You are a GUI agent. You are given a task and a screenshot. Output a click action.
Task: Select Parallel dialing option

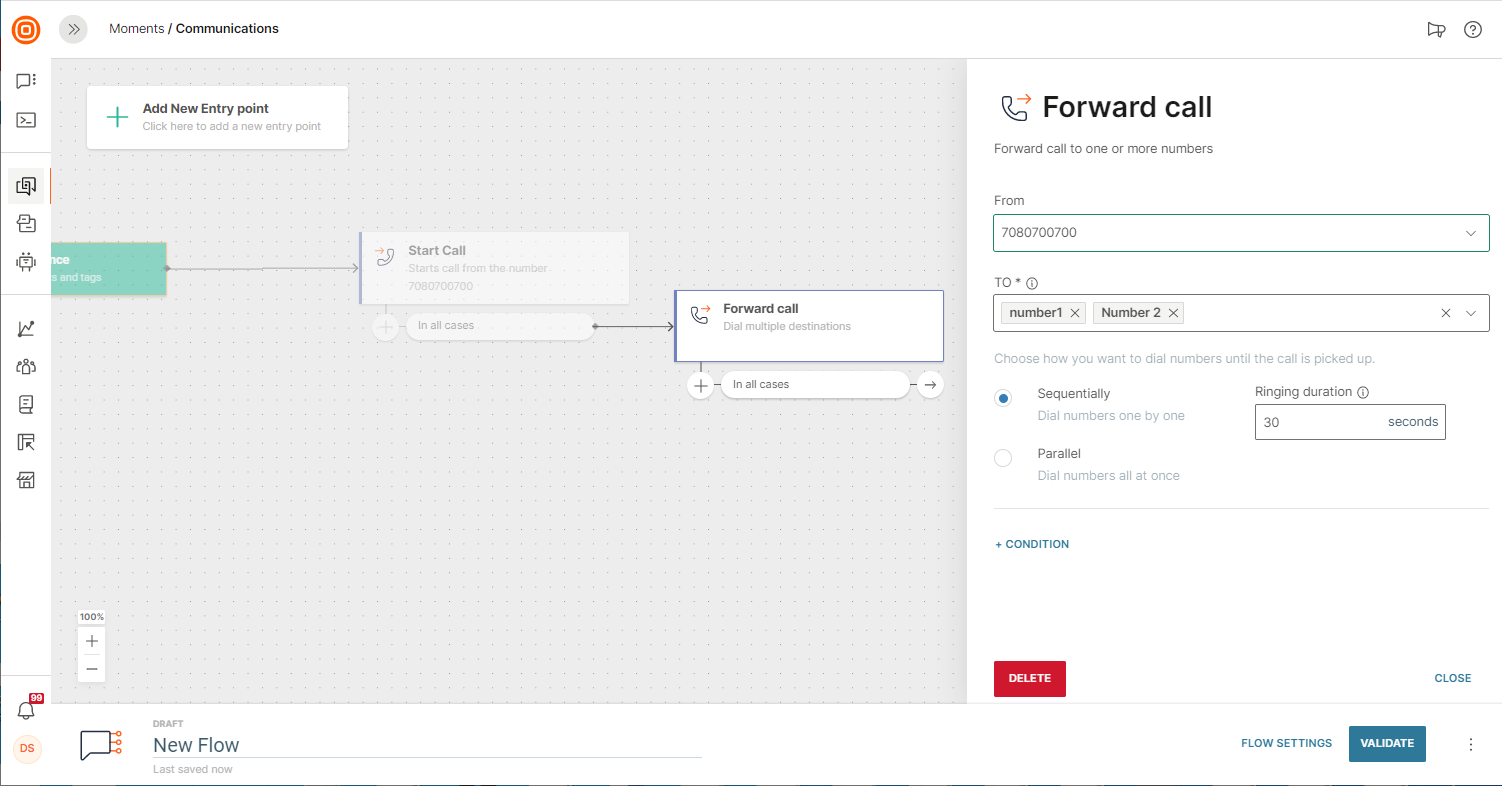pos(1003,458)
